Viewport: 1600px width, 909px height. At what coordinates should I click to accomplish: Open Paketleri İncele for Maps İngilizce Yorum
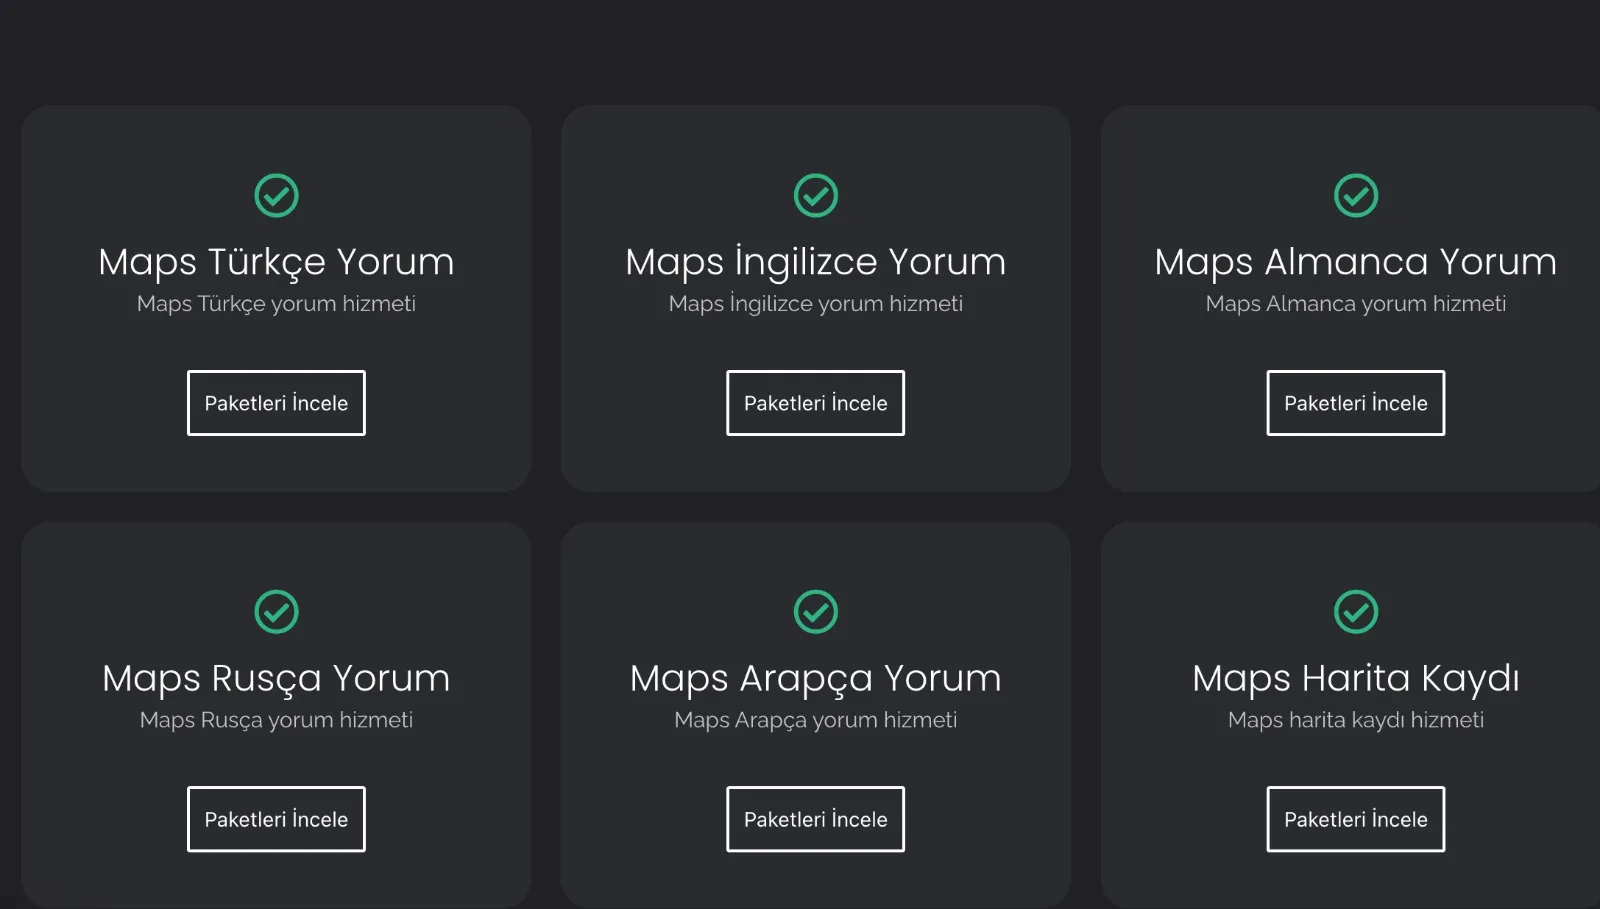(816, 403)
